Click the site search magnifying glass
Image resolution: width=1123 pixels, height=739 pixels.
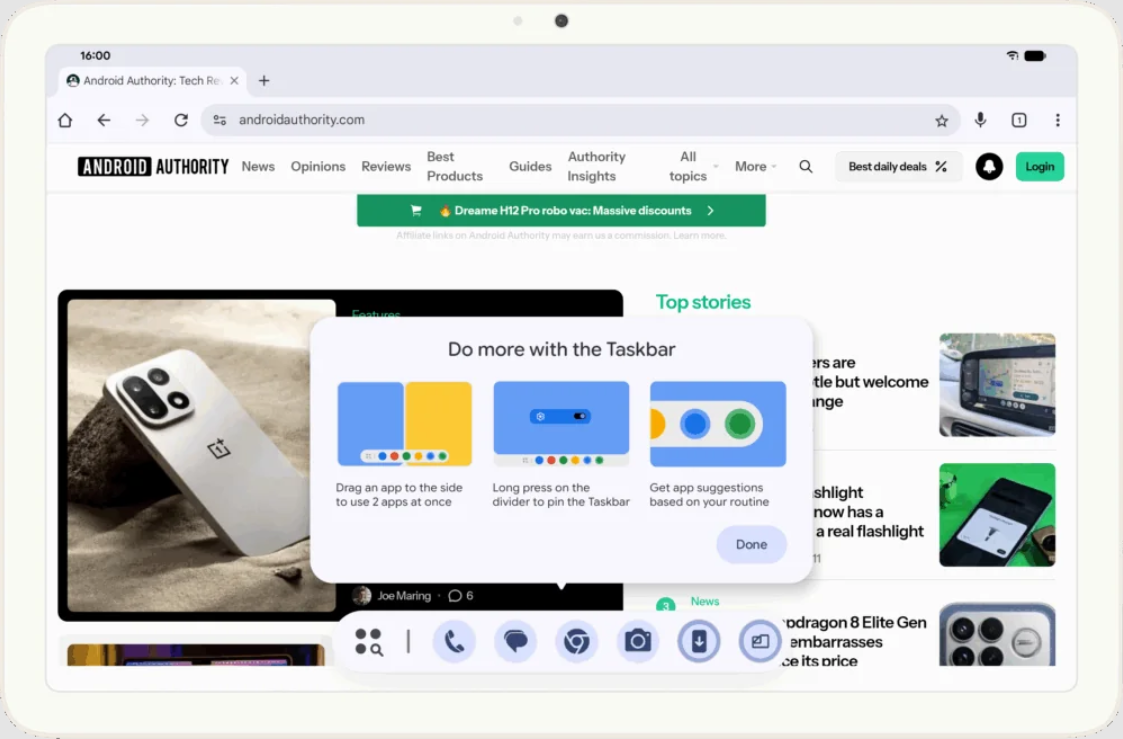pos(806,166)
